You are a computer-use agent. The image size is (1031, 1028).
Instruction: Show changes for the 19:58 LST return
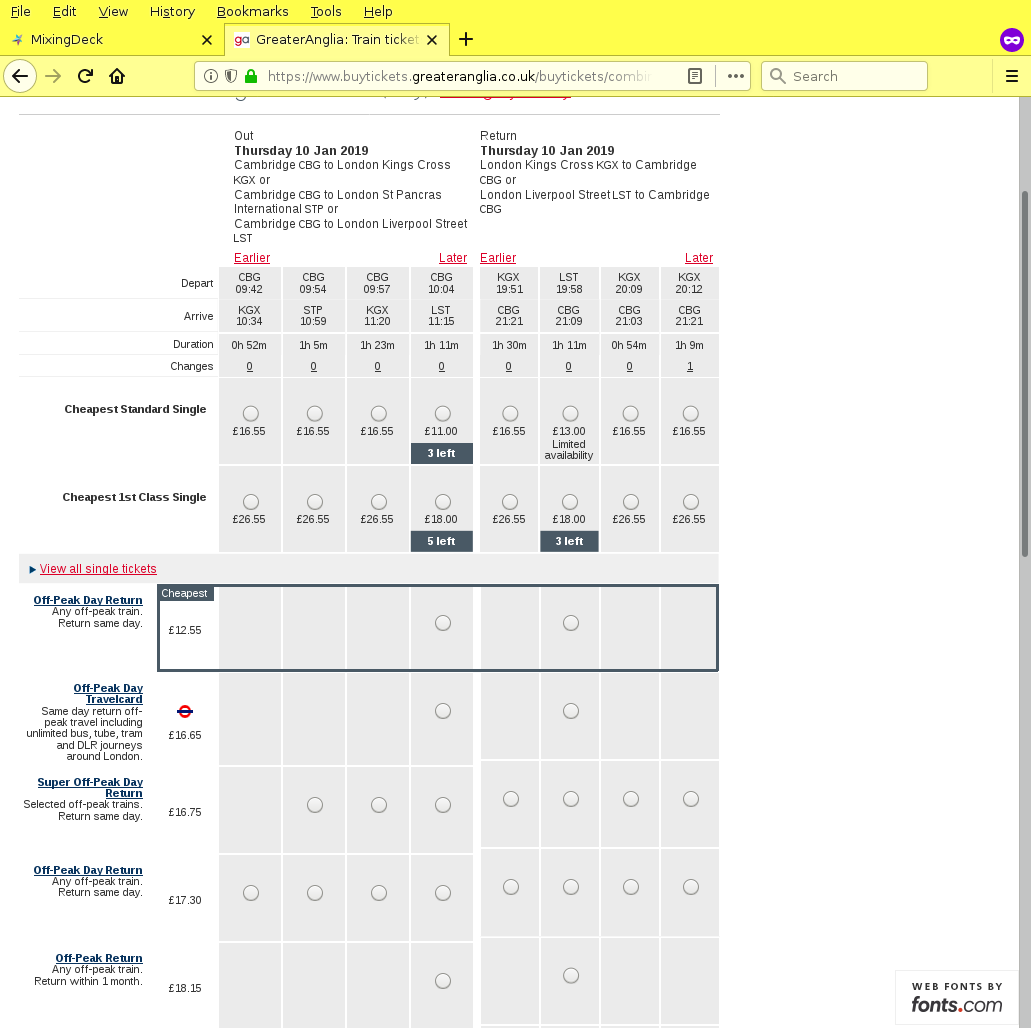click(x=568, y=366)
